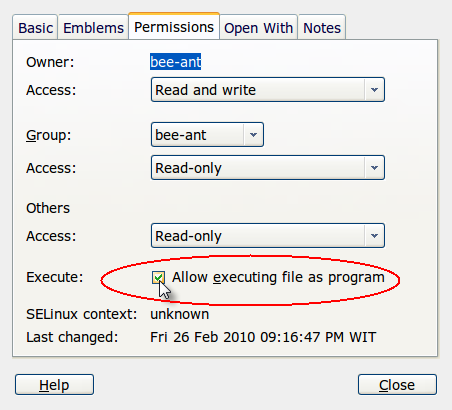Viewport: 452px width, 410px height.
Task: Click the Others Read-only combo box text
Action: point(188,236)
